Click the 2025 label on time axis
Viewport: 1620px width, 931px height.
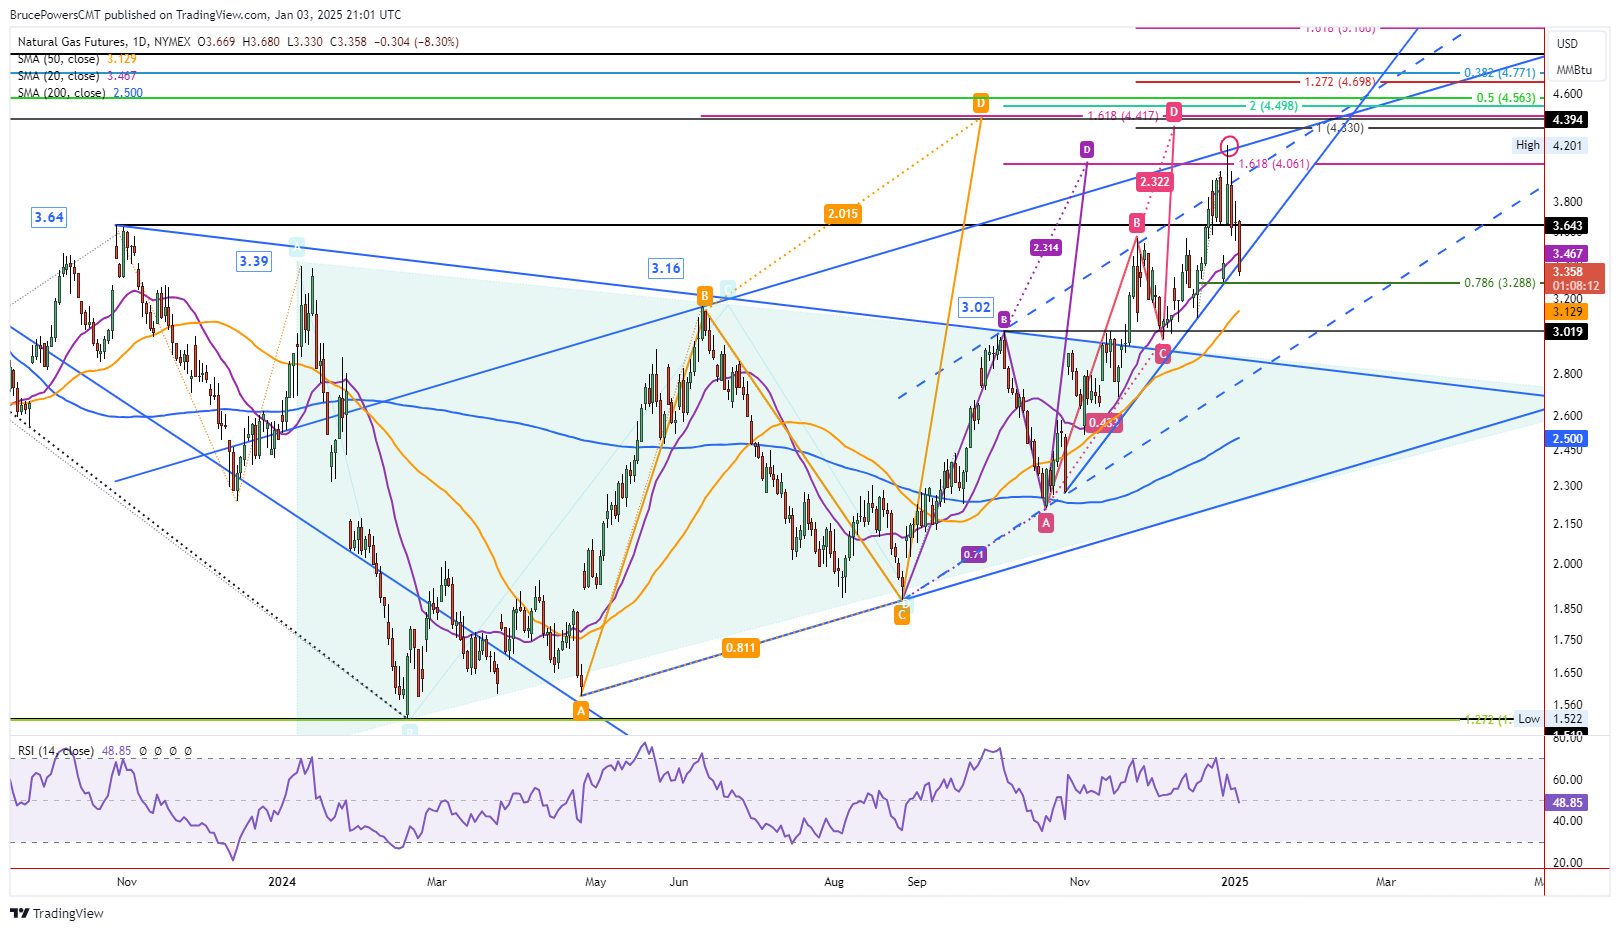pyautogui.click(x=1235, y=882)
